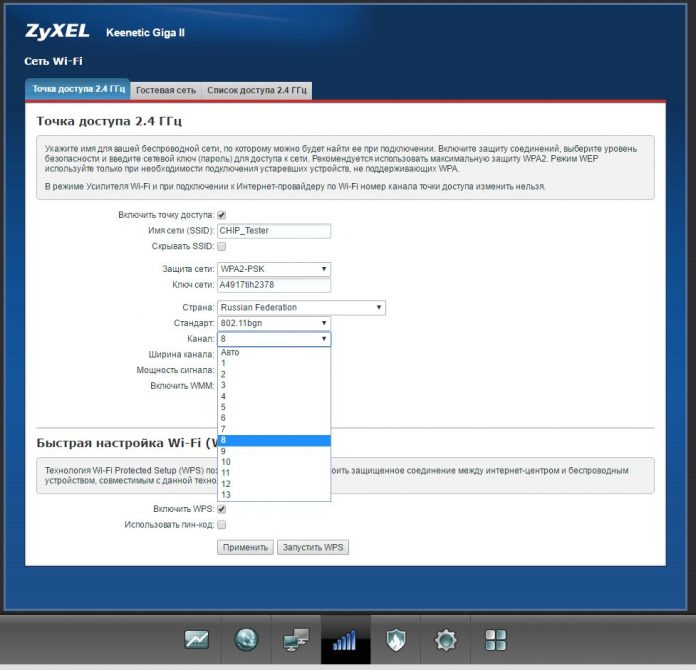Open the security shield icon
The image size is (696, 670).
[x=396, y=639]
